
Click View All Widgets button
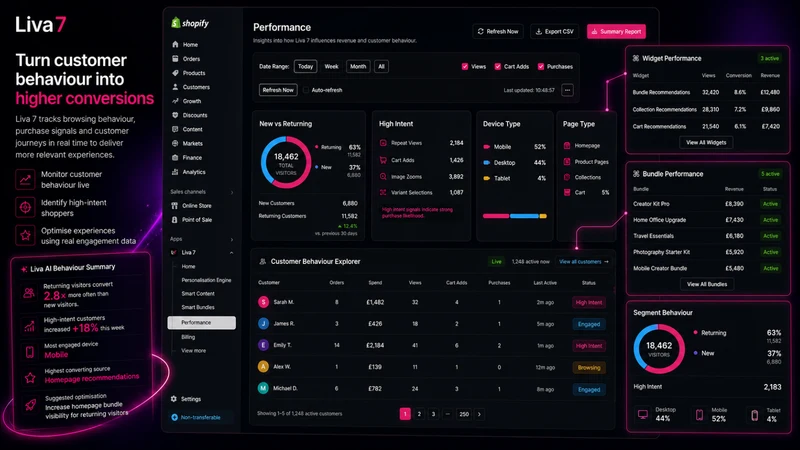[x=706, y=143]
